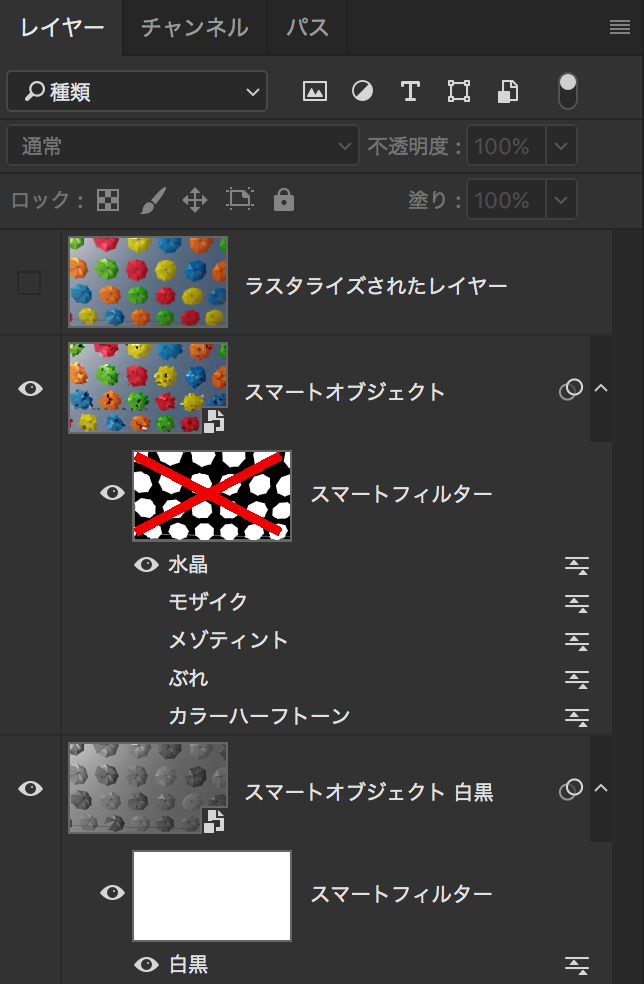Lock transparent pixels checkerboard icon
The height and width of the screenshot is (984, 644).
[x=108, y=200]
